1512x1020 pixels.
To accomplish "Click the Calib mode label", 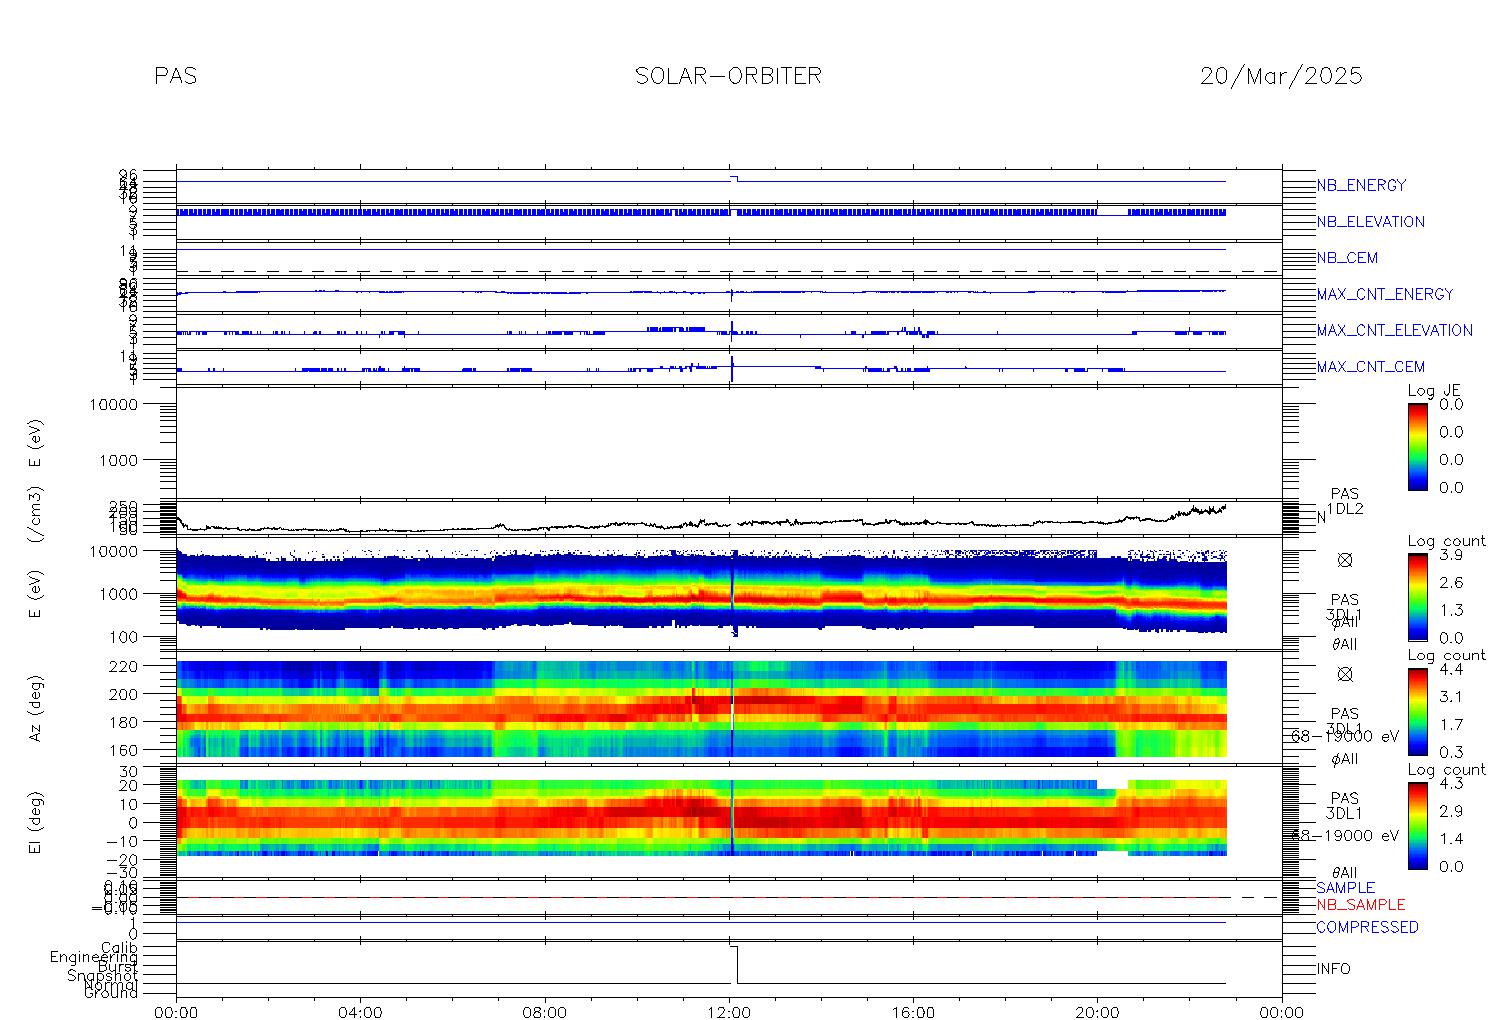I will coord(119,947).
